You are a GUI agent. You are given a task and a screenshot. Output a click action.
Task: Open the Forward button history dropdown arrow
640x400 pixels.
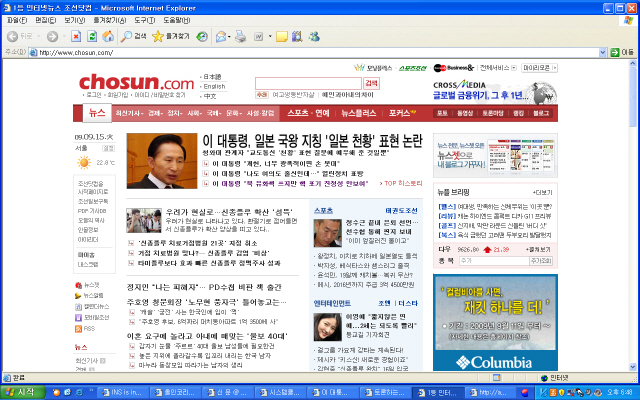coord(64,37)
